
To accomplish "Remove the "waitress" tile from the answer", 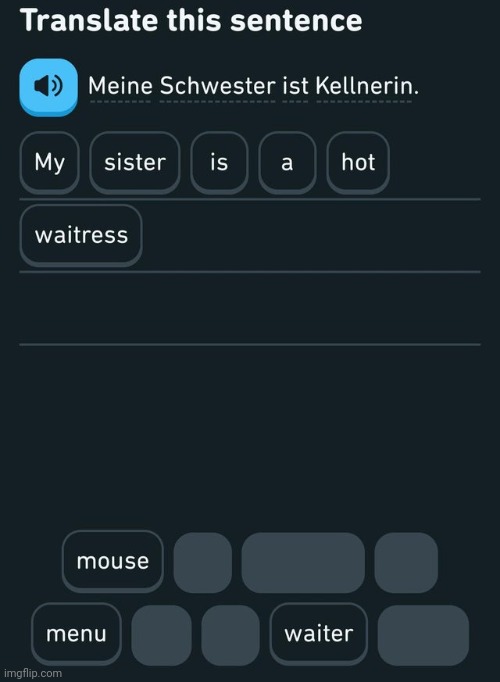I will [81, 235].
